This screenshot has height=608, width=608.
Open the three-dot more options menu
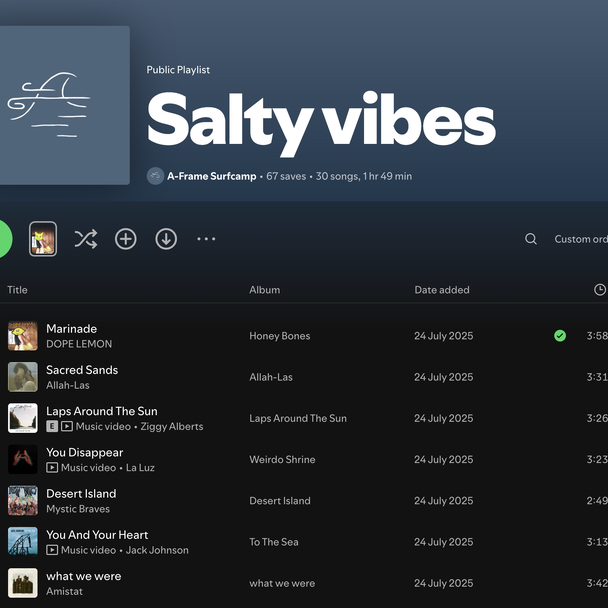pyautogui.click(x=206, y=239)
